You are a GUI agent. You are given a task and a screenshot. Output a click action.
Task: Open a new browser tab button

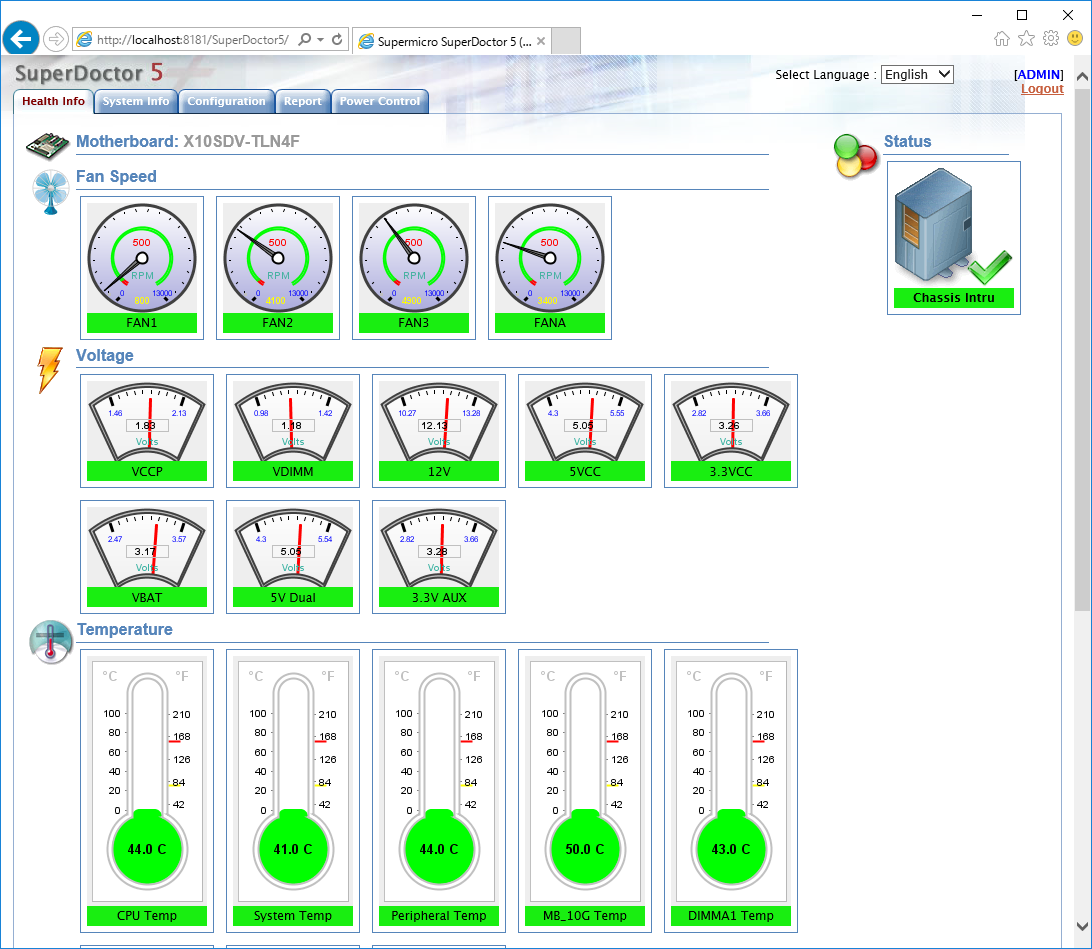click(x=566, y=41)
